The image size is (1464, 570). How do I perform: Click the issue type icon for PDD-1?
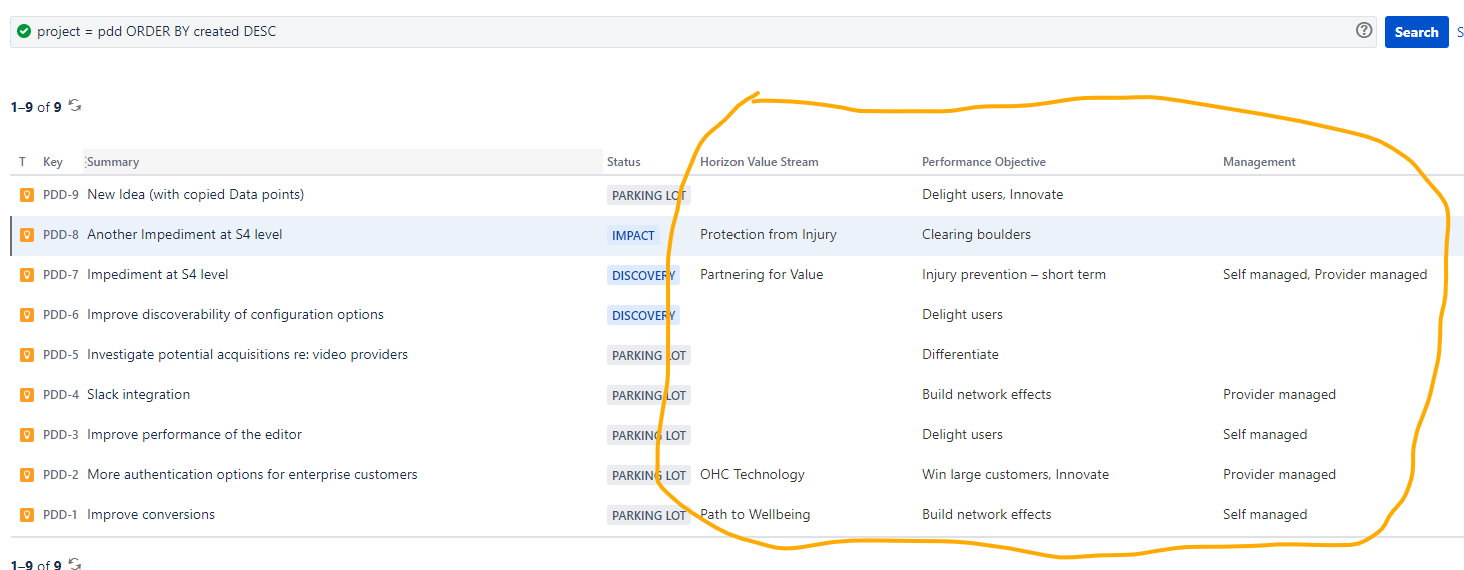pos(27,515)
